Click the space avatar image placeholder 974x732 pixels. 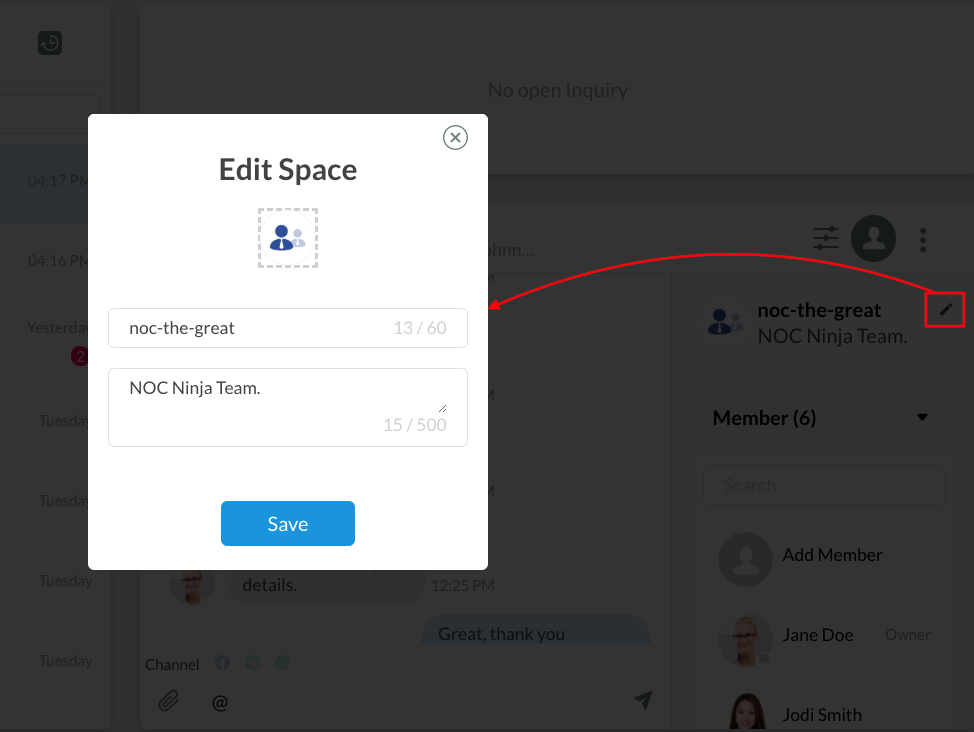pyautogui.click(x=288, y=238)
